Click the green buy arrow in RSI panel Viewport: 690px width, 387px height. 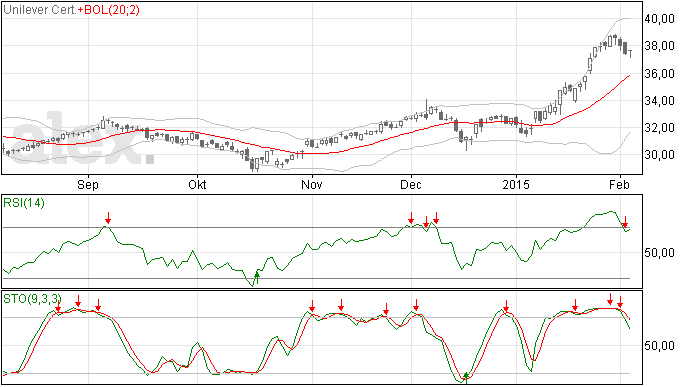(x=257, y=277)
